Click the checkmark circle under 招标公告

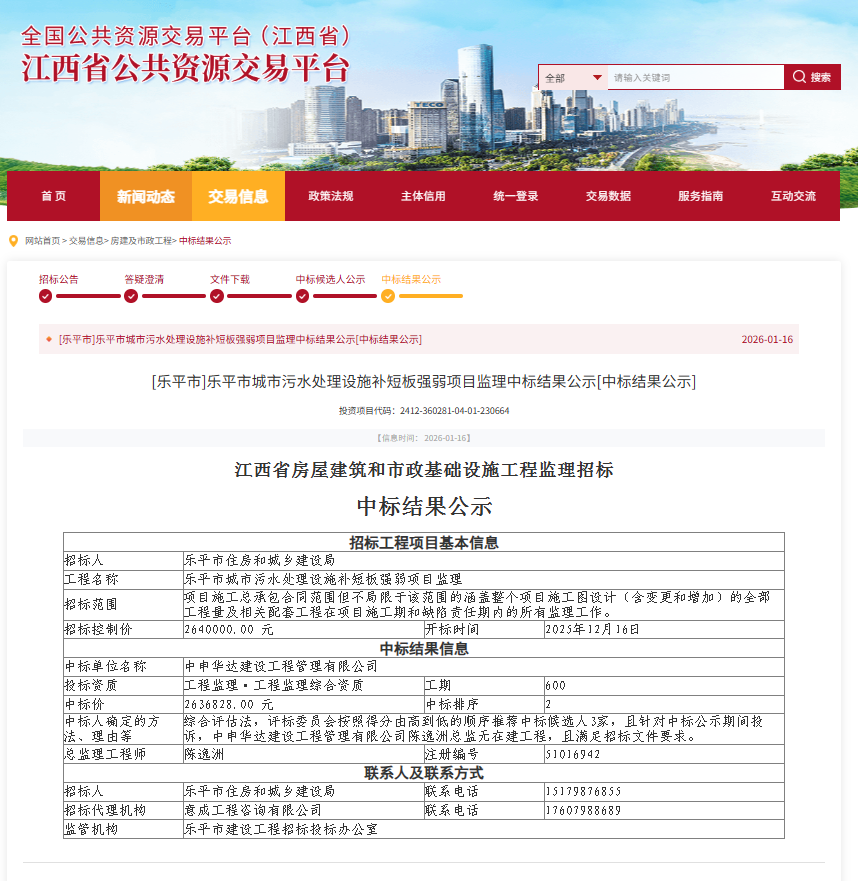pyautogui.click(x=45, y=296)
